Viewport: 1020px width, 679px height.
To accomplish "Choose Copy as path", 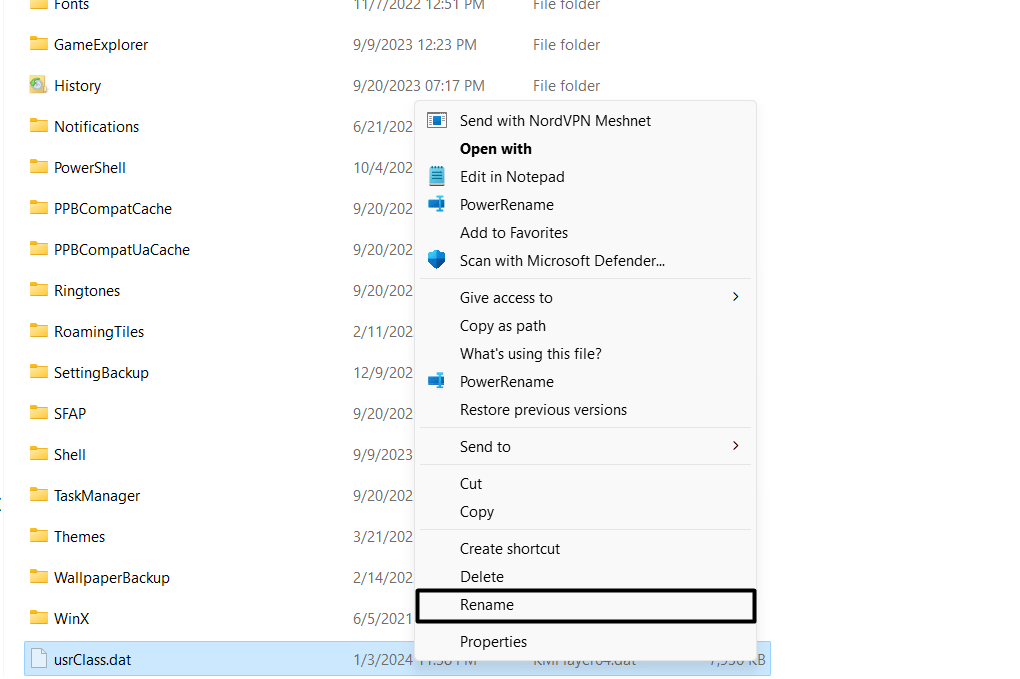I will point(503,325).
